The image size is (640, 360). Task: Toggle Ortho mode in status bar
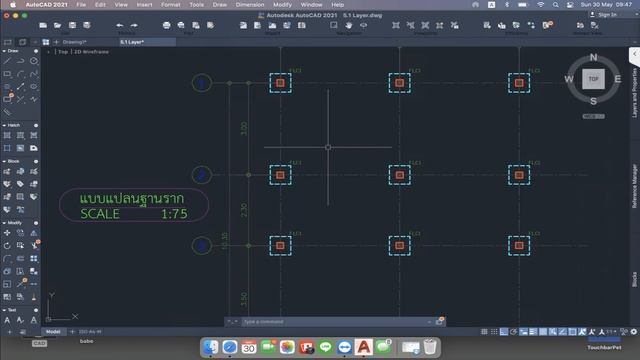[x=504, y=332]
